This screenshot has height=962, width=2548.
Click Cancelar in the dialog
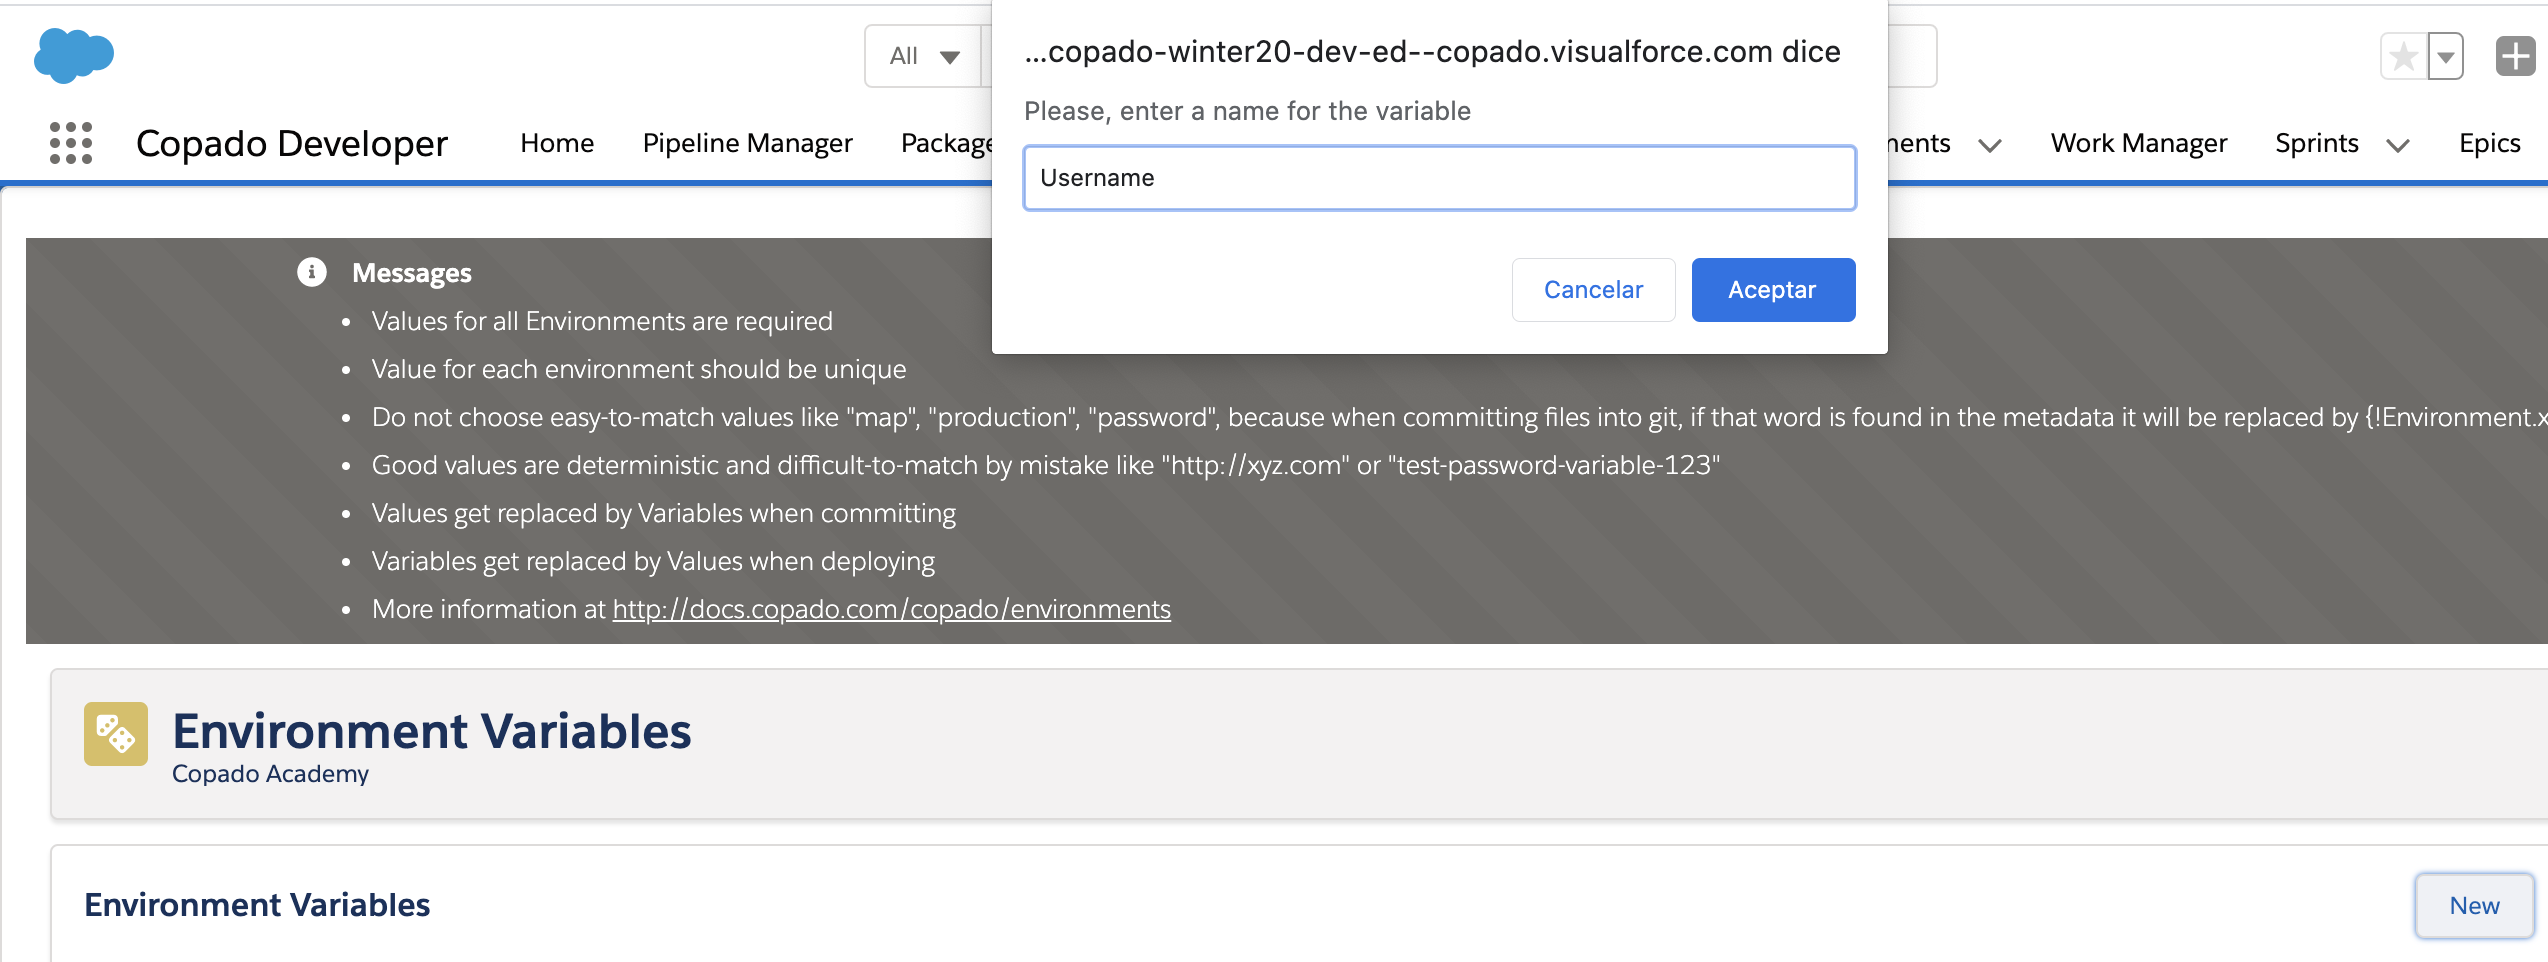pos(1593,290)
